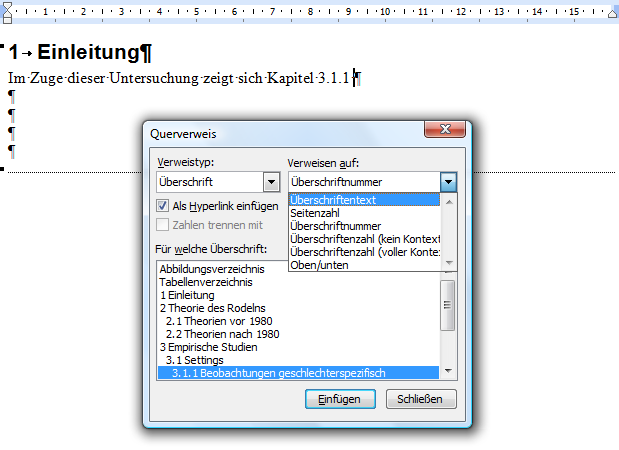This screenshot has width=619, height=450.
Task: Click dropdown list scroll-down arrow
Action: point(449,263)
